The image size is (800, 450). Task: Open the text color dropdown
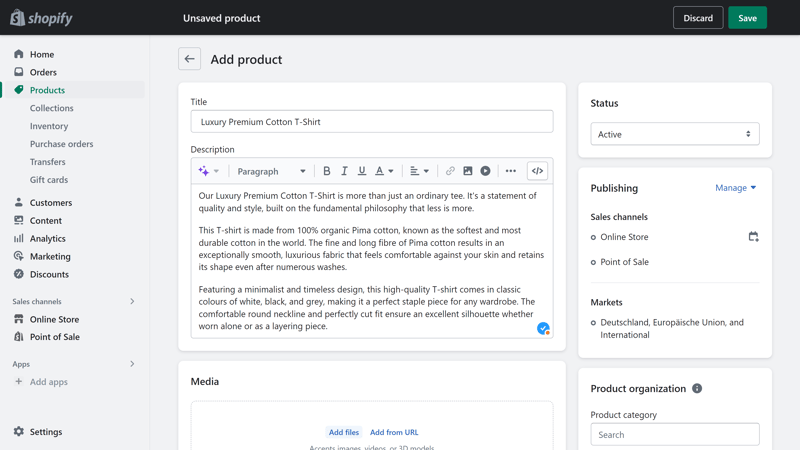(385, 171)
